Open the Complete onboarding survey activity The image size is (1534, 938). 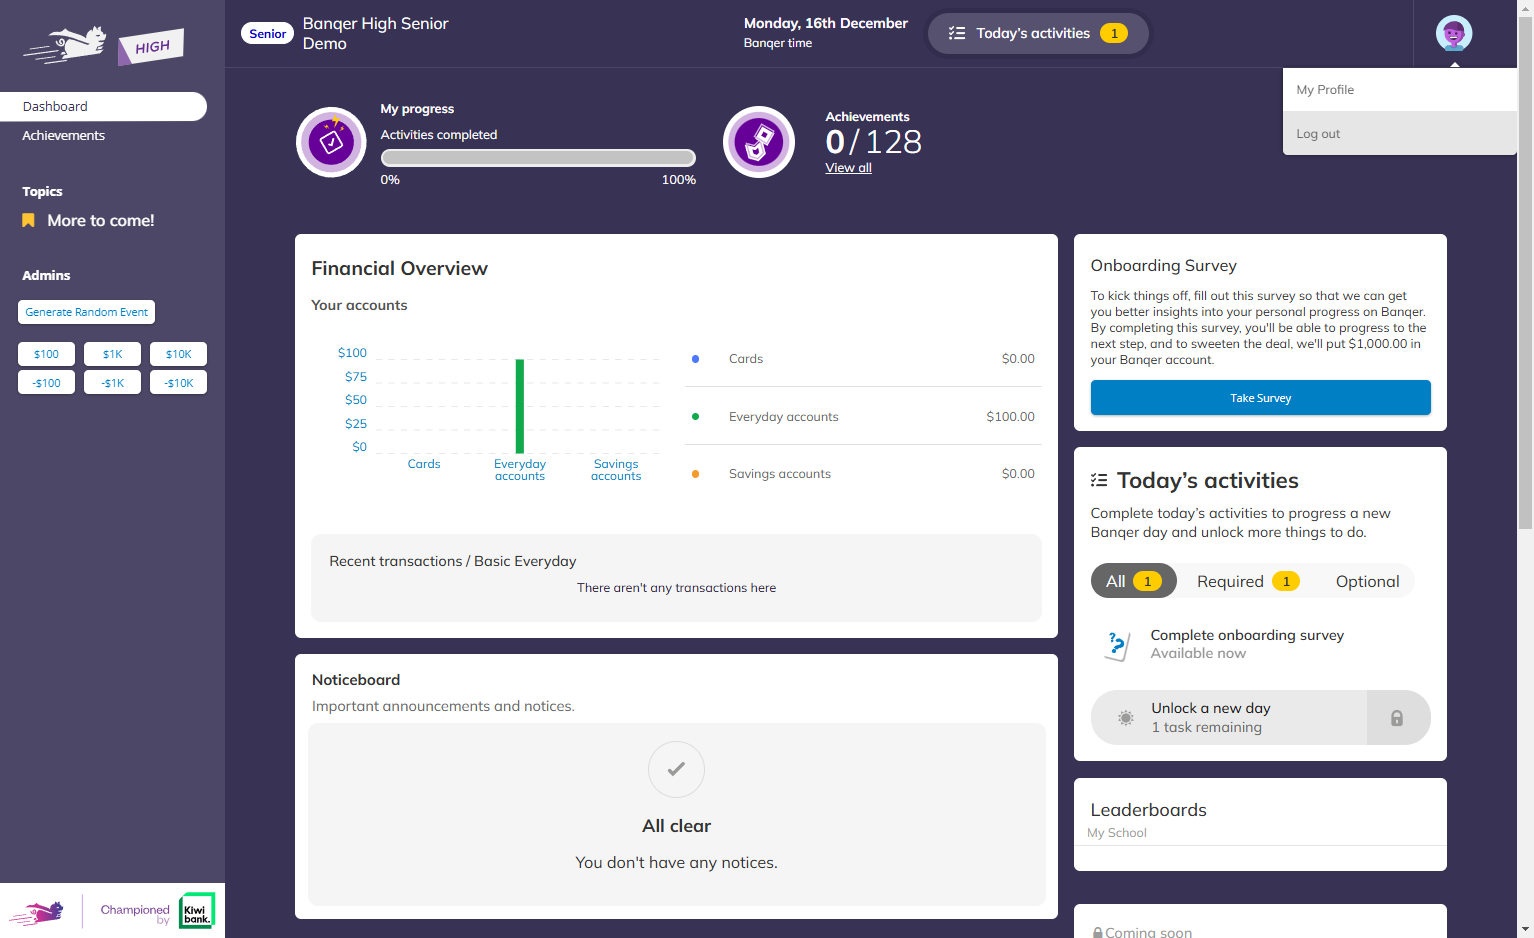pyautogui.click(x=1260, y=644)
